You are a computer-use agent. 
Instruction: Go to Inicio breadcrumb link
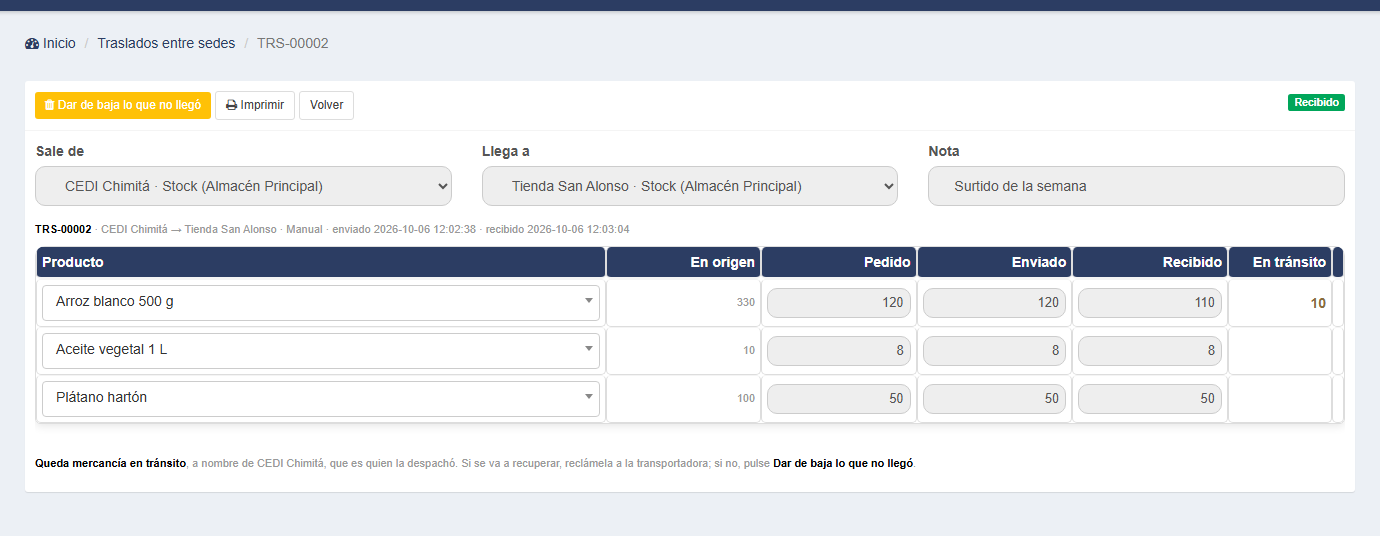tap(59, 43)
